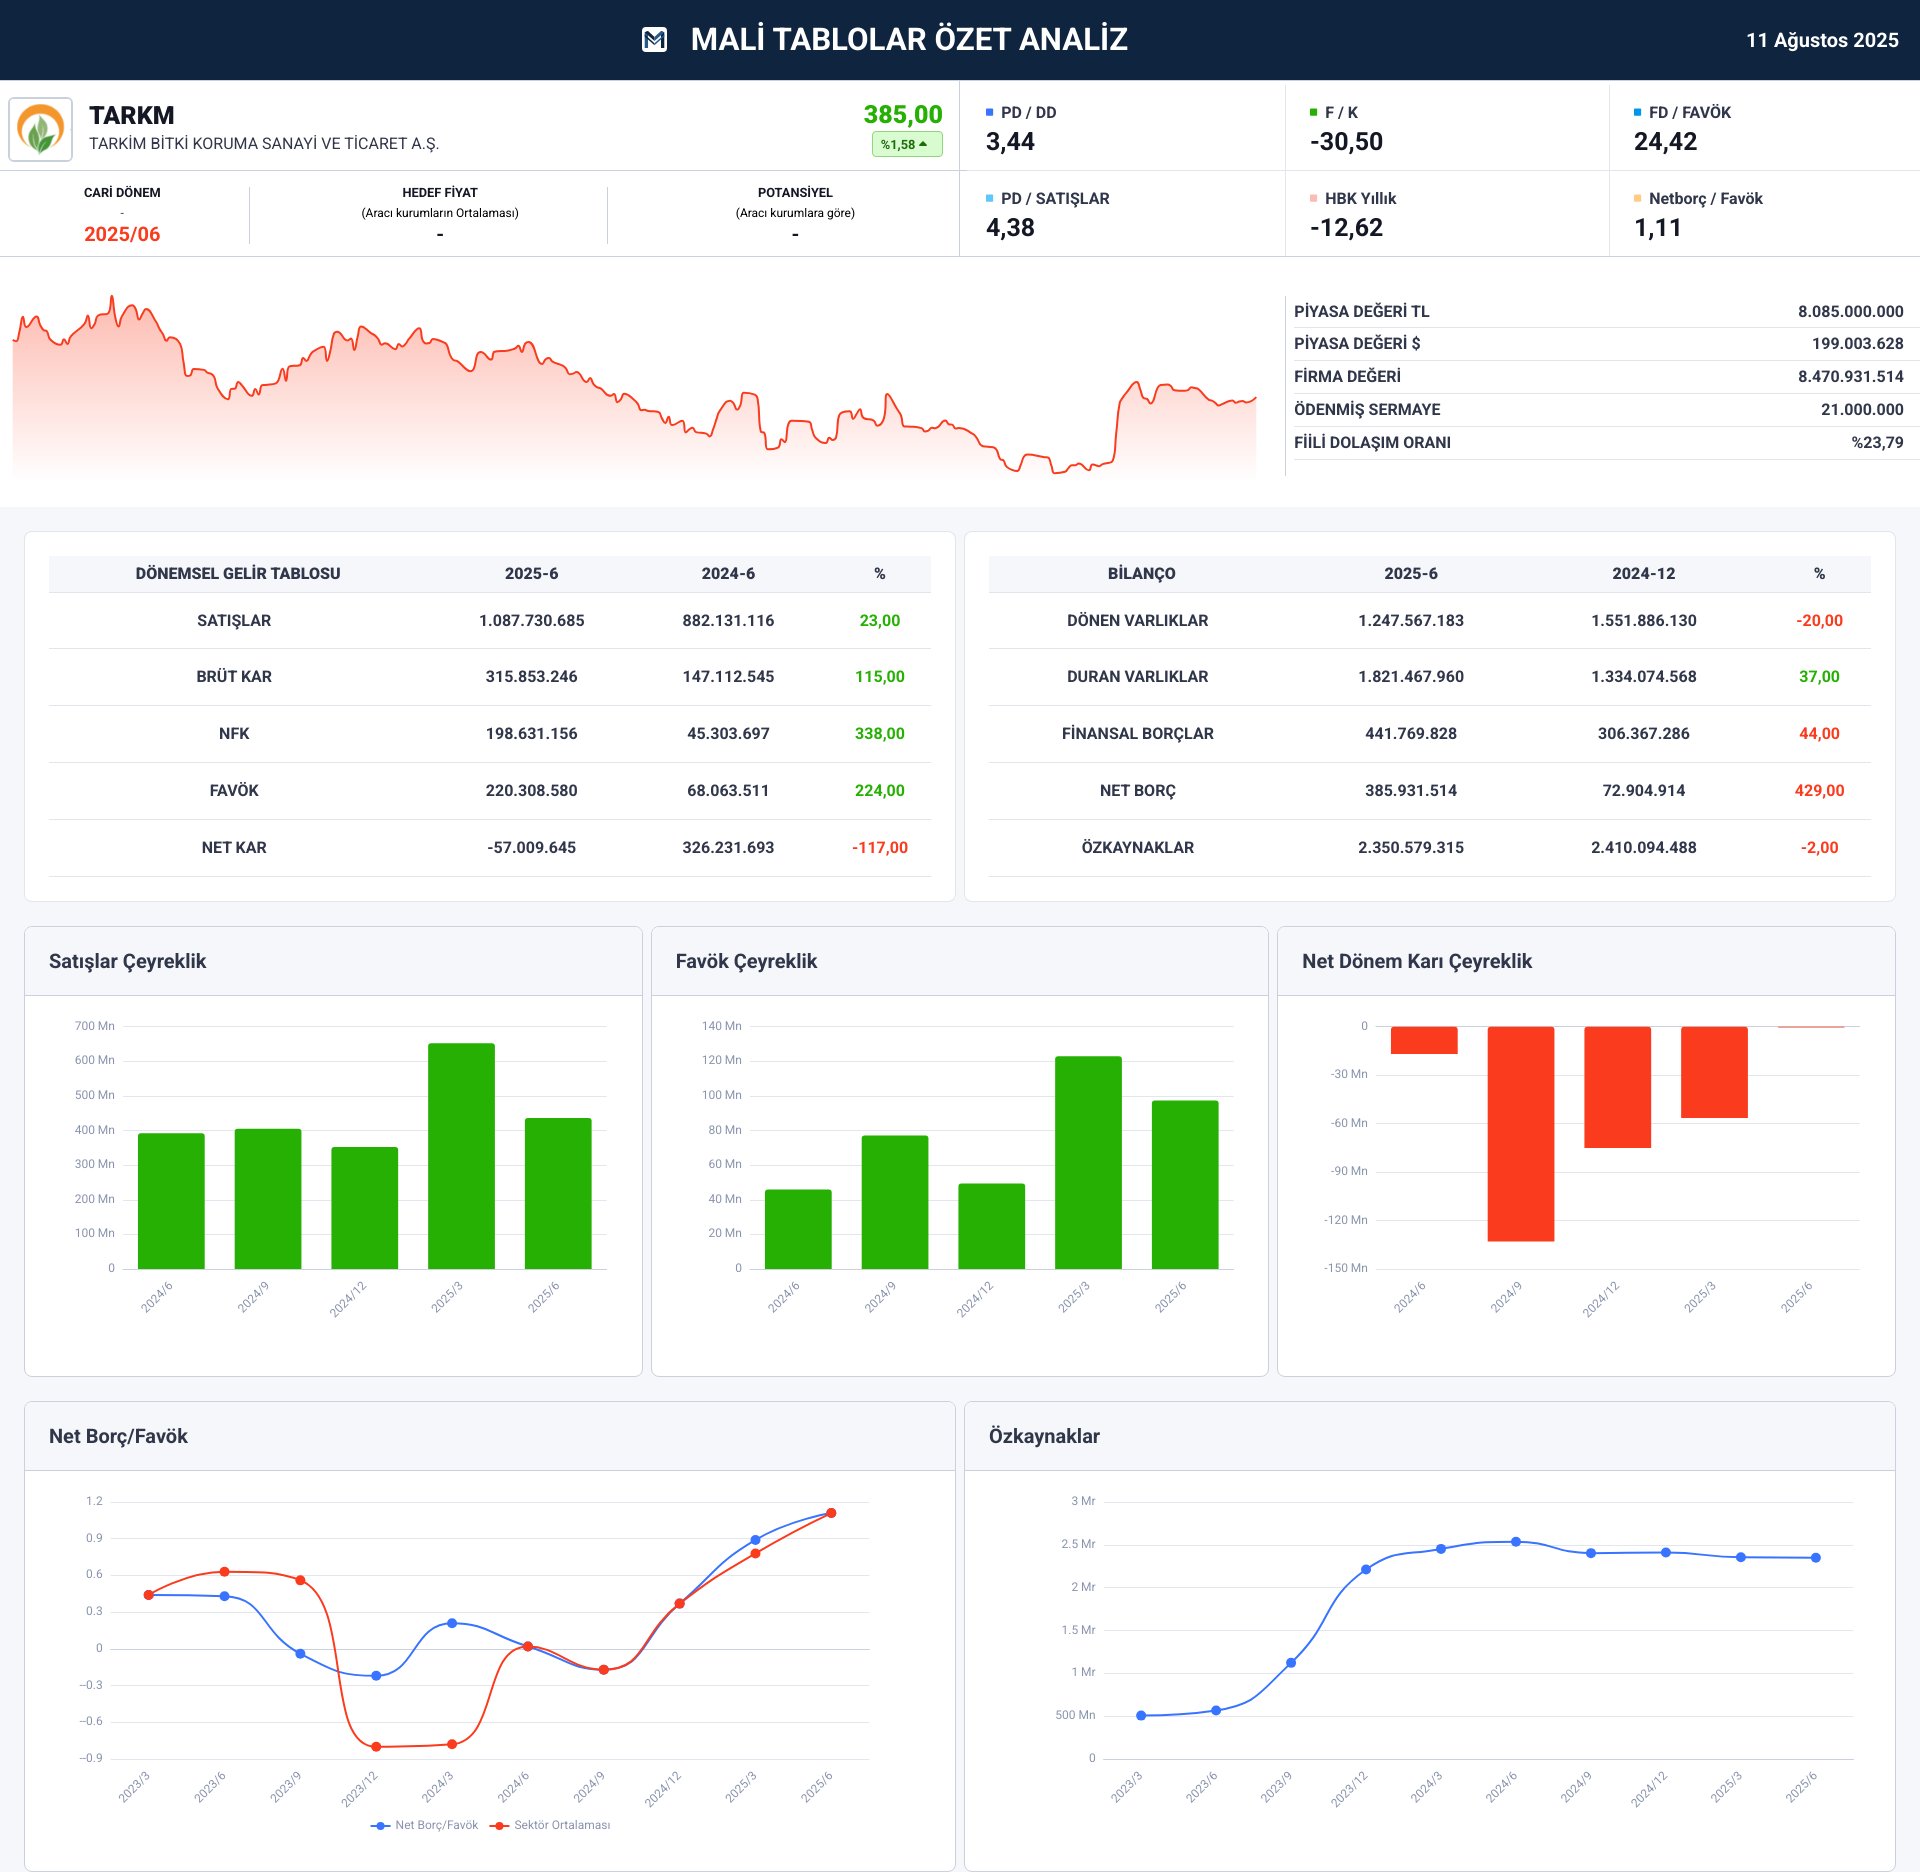Image resolution: width=1920 pixels, height=1872 pixels.
Task: Click the 2025/6 point on Özkaynaklar line
Action: point(1816,1558)
